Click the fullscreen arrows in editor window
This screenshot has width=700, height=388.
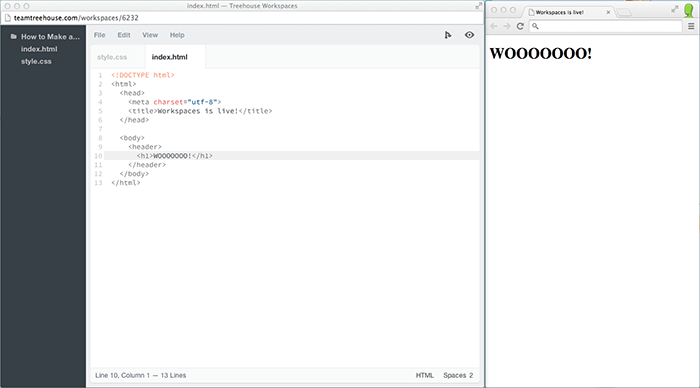point(479,6)
